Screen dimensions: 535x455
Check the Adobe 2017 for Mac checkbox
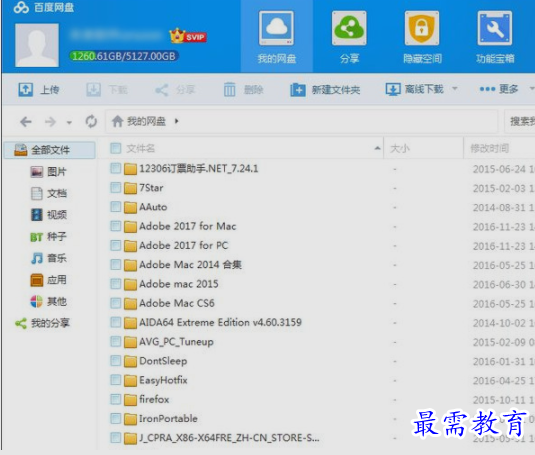(x=116, y=226)
